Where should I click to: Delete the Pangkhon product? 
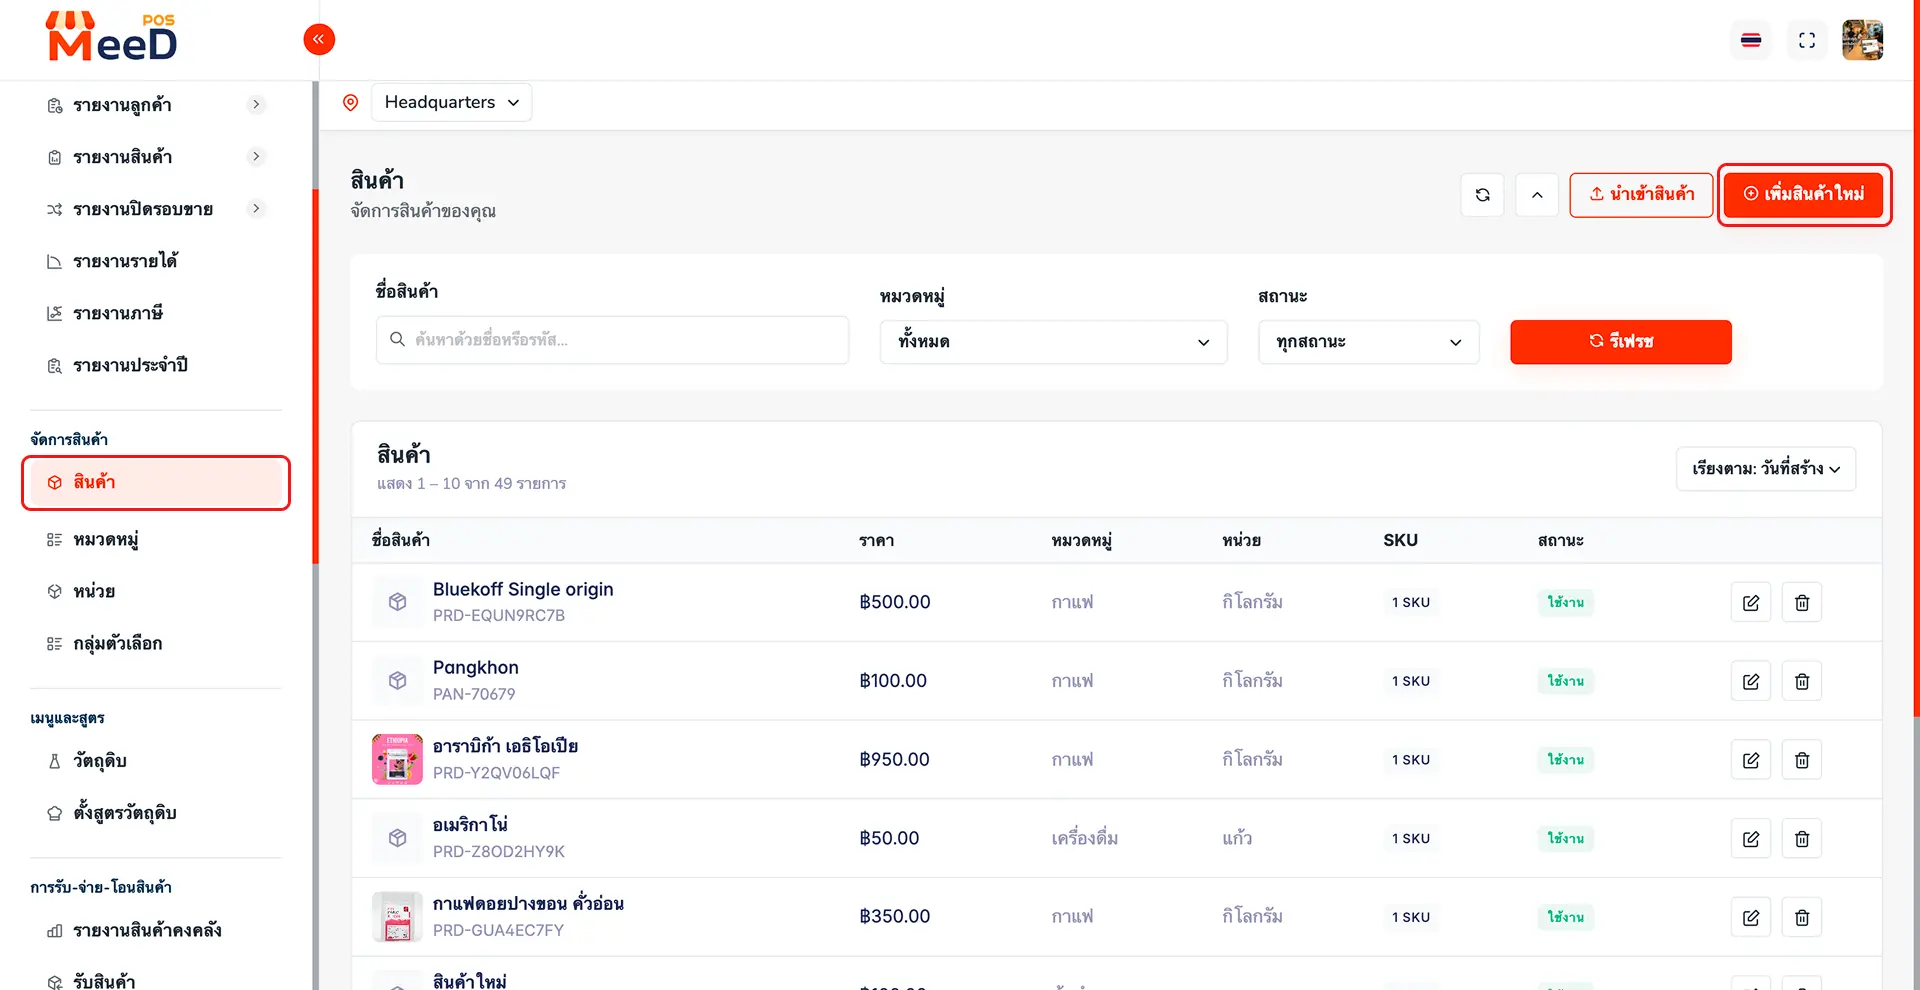[x=1802, y=681]
